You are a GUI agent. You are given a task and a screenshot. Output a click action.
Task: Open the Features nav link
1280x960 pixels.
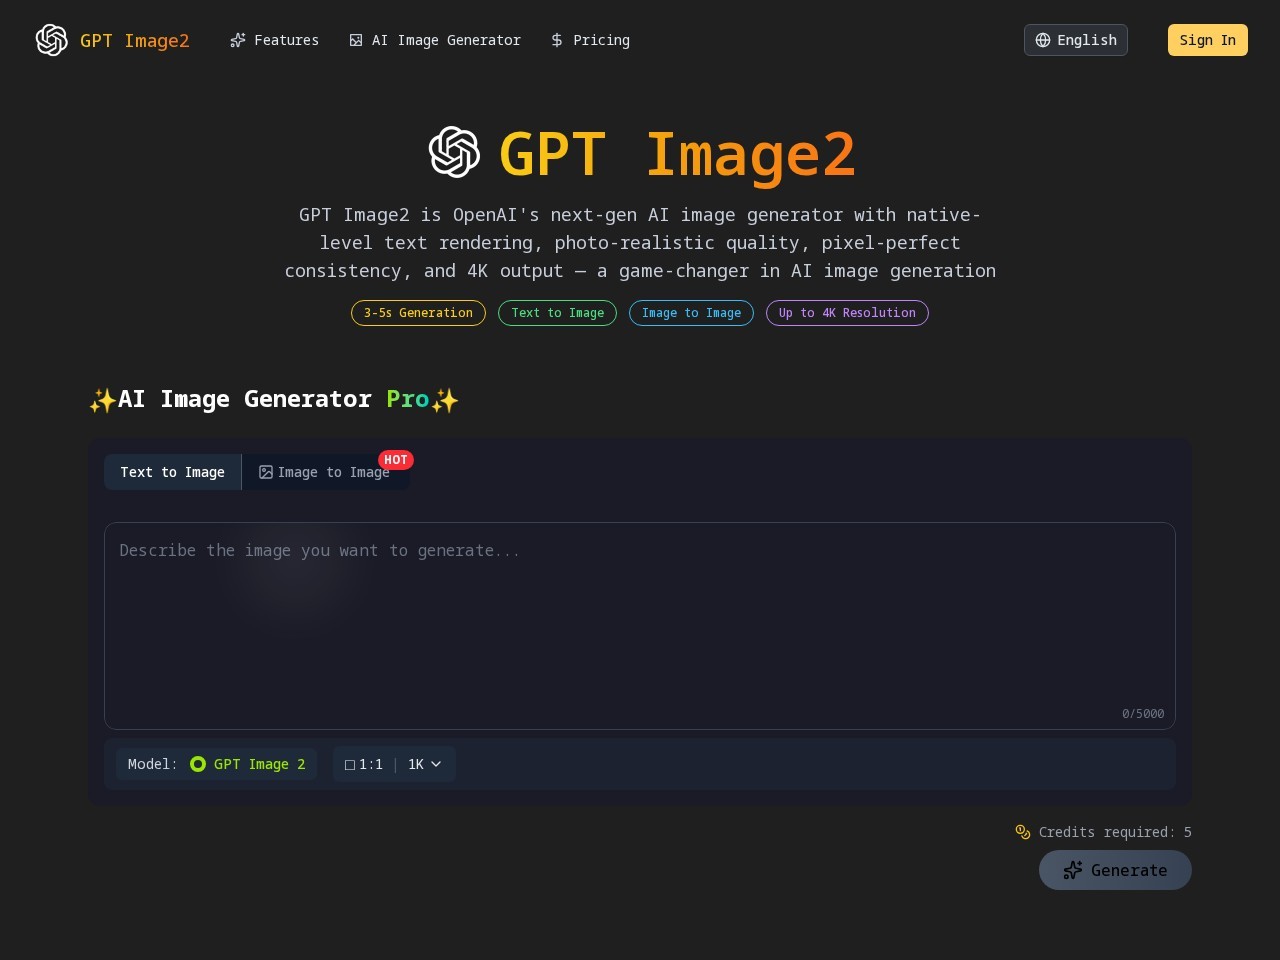click(x=275, y=40)
